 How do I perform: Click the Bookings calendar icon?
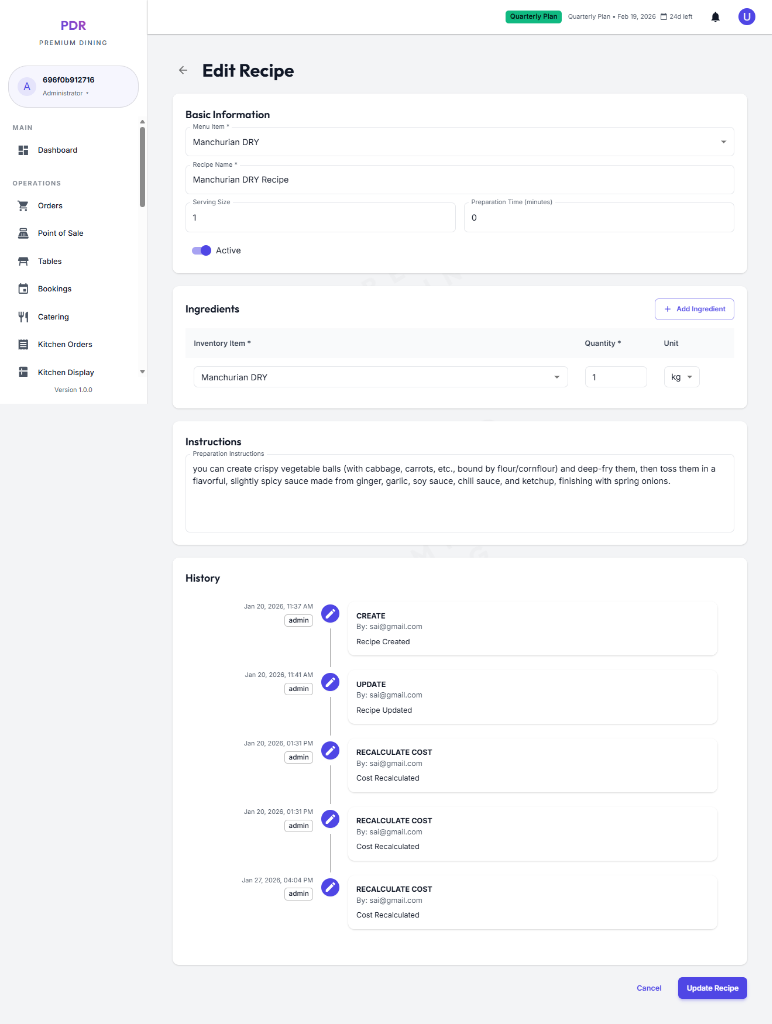[x=23, y=289]
